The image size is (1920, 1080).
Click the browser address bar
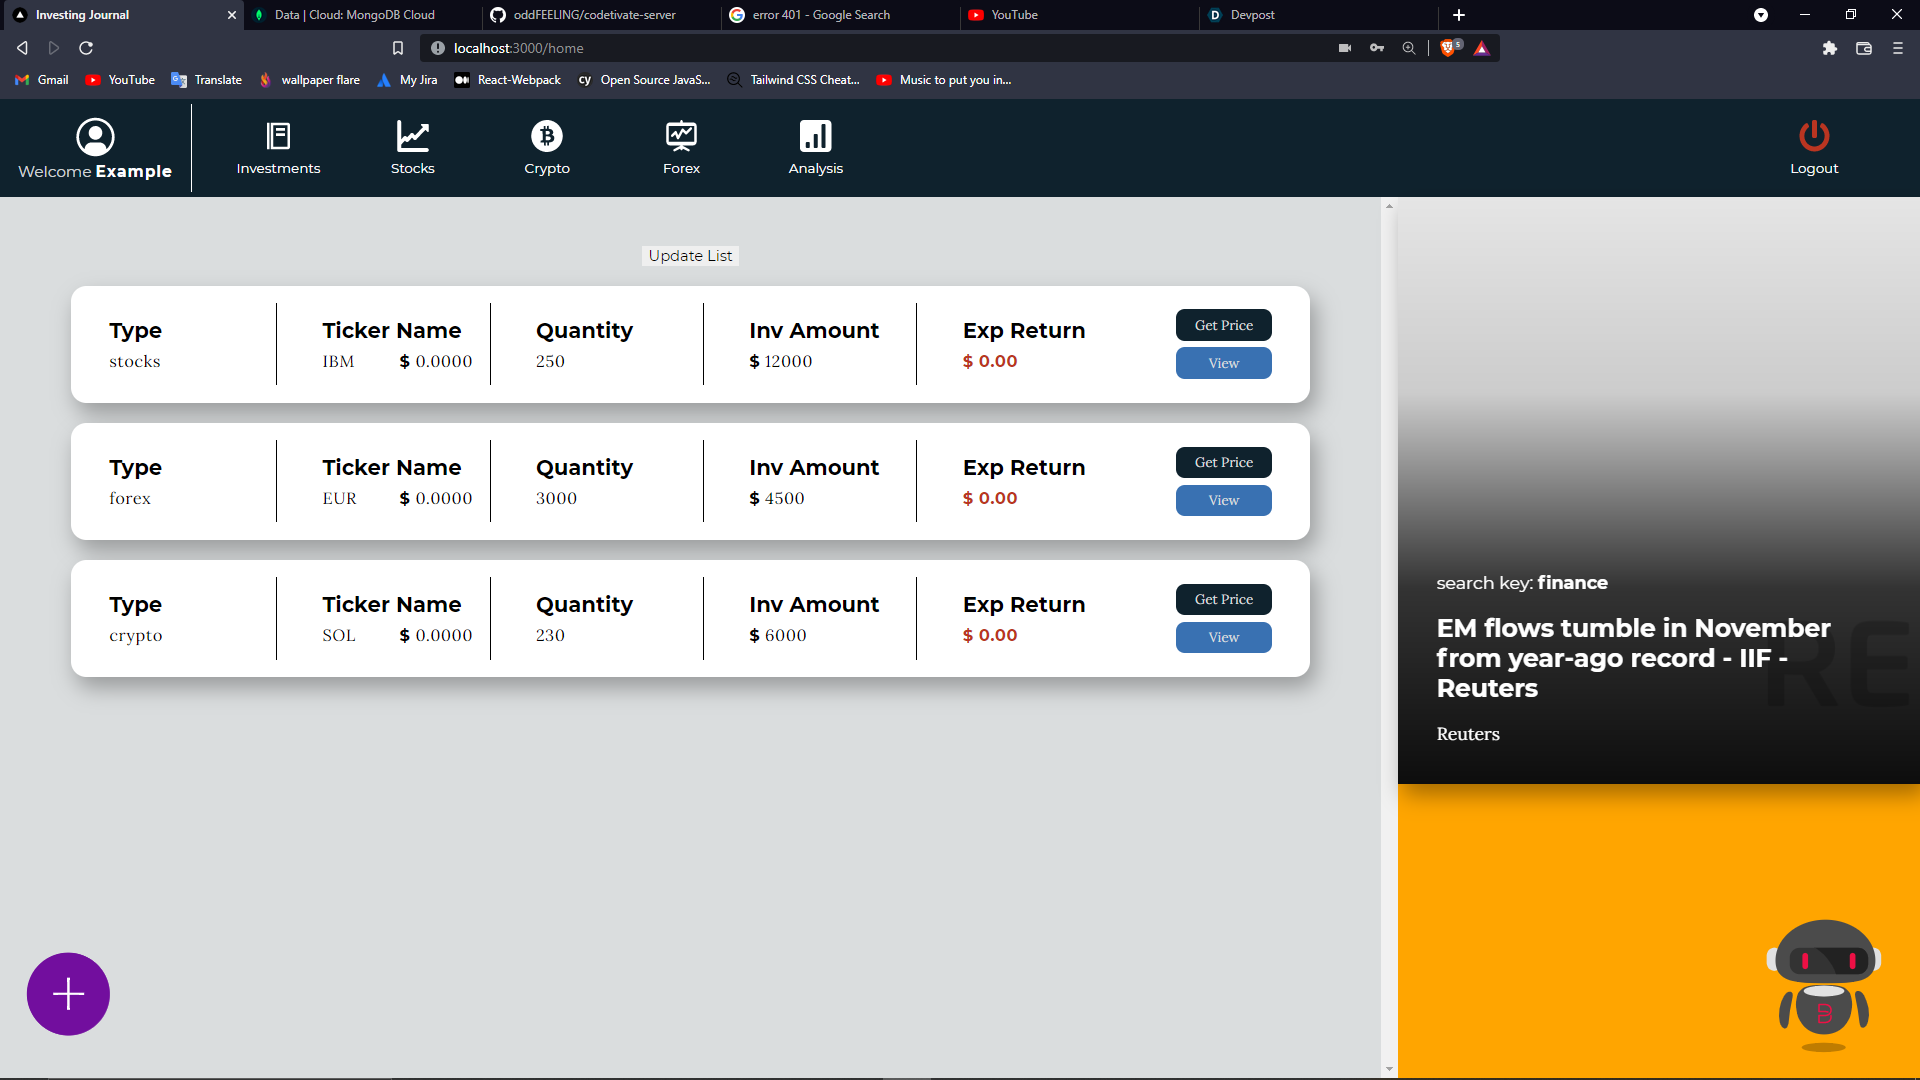tap(880, 48)
